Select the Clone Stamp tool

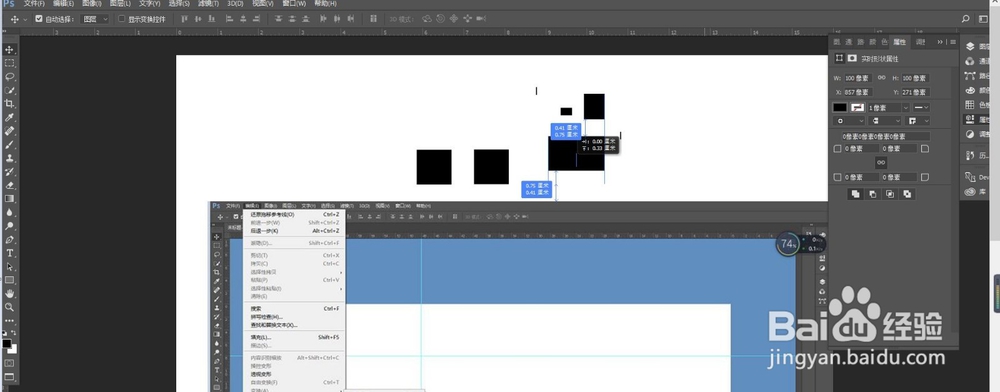point(10,158)
